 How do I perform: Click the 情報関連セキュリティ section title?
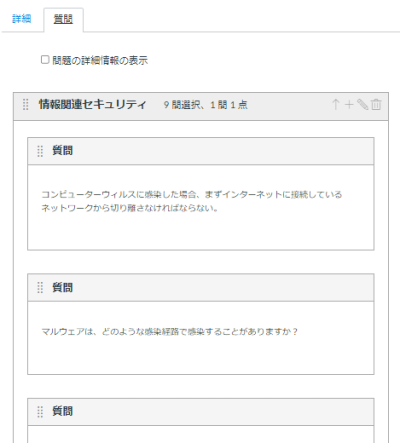(93, 104)
